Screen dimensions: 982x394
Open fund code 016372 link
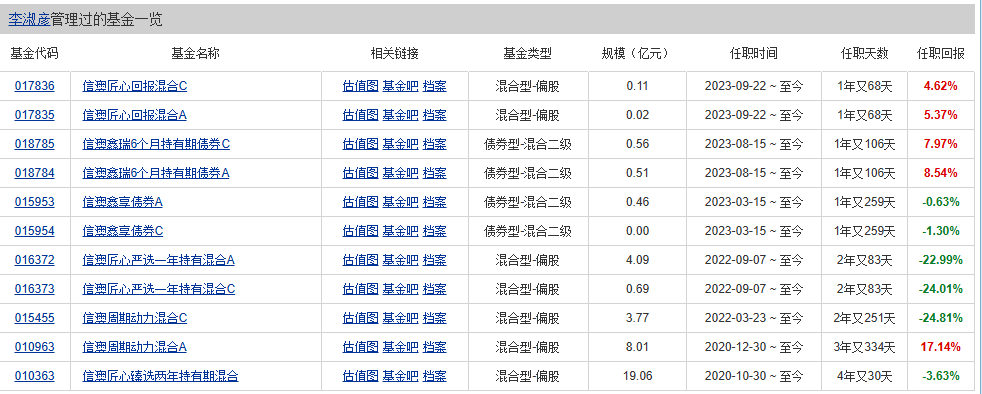click(x=34, y=260)
